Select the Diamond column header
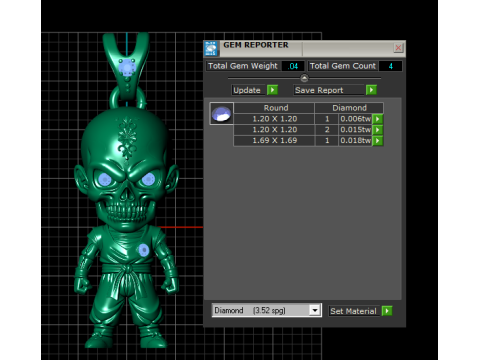The width and height of the screenshot is (480, 360). point(349,108)
